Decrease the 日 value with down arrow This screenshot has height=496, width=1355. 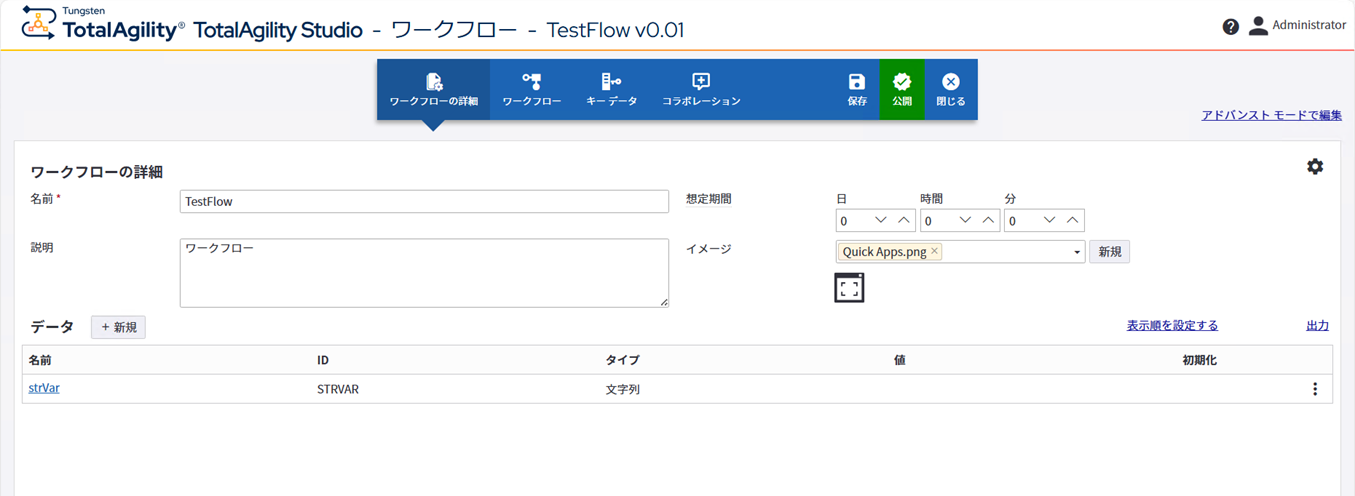(x=881, y=220)
